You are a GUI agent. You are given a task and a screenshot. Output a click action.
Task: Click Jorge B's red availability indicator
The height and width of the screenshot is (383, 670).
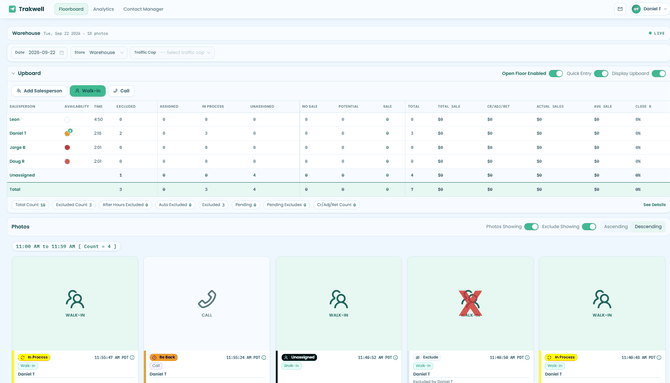pyautogui.click(x=67, y=147)
